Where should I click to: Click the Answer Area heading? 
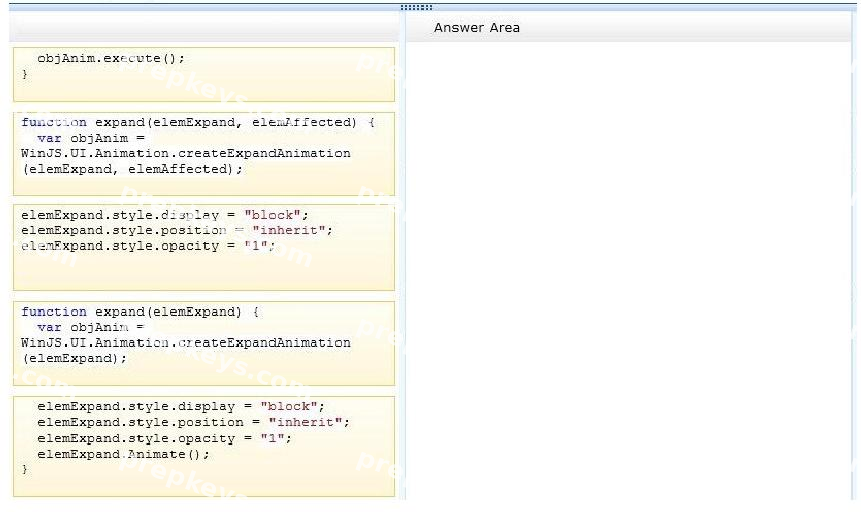click(x=477, y=27)
